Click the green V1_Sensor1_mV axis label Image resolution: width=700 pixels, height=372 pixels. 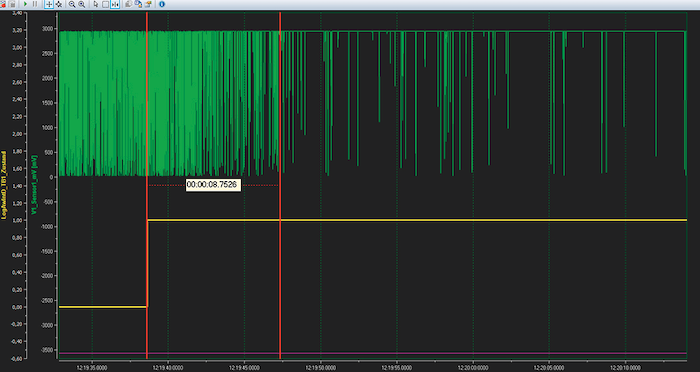(x=34, y=184)
